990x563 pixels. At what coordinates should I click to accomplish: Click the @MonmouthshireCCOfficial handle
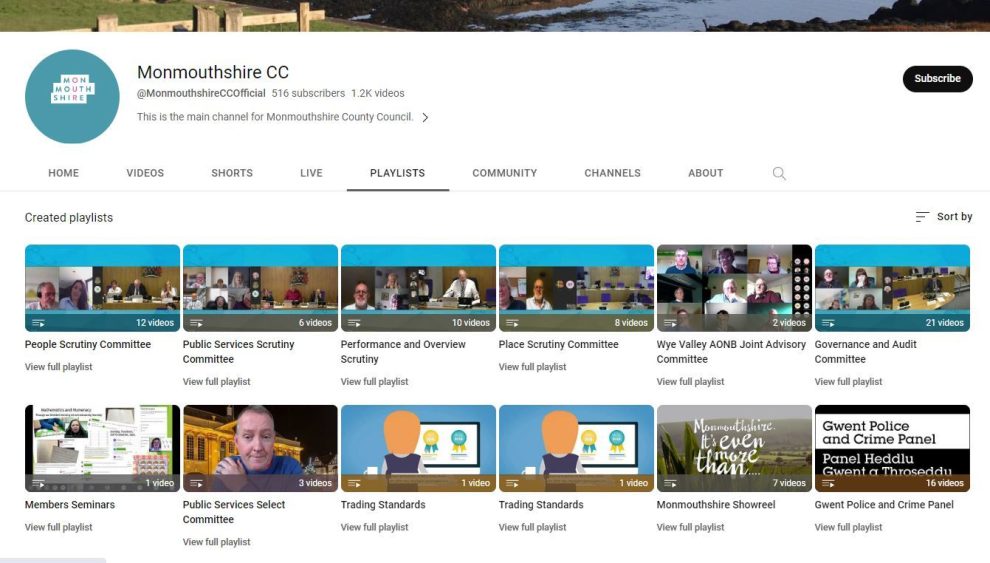(x=201, y=93)
